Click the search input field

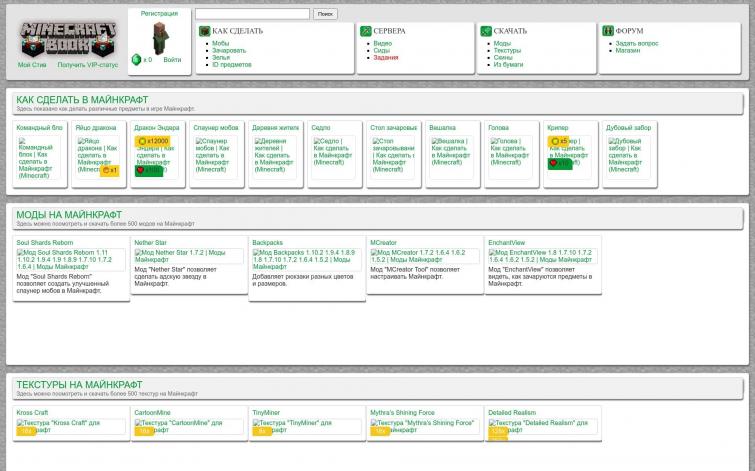point(252,14)
